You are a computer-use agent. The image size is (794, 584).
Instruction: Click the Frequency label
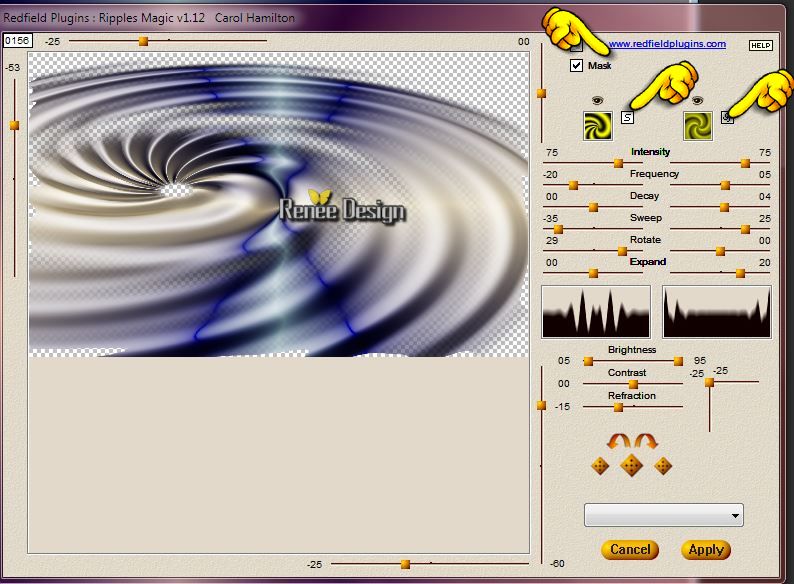654,174
